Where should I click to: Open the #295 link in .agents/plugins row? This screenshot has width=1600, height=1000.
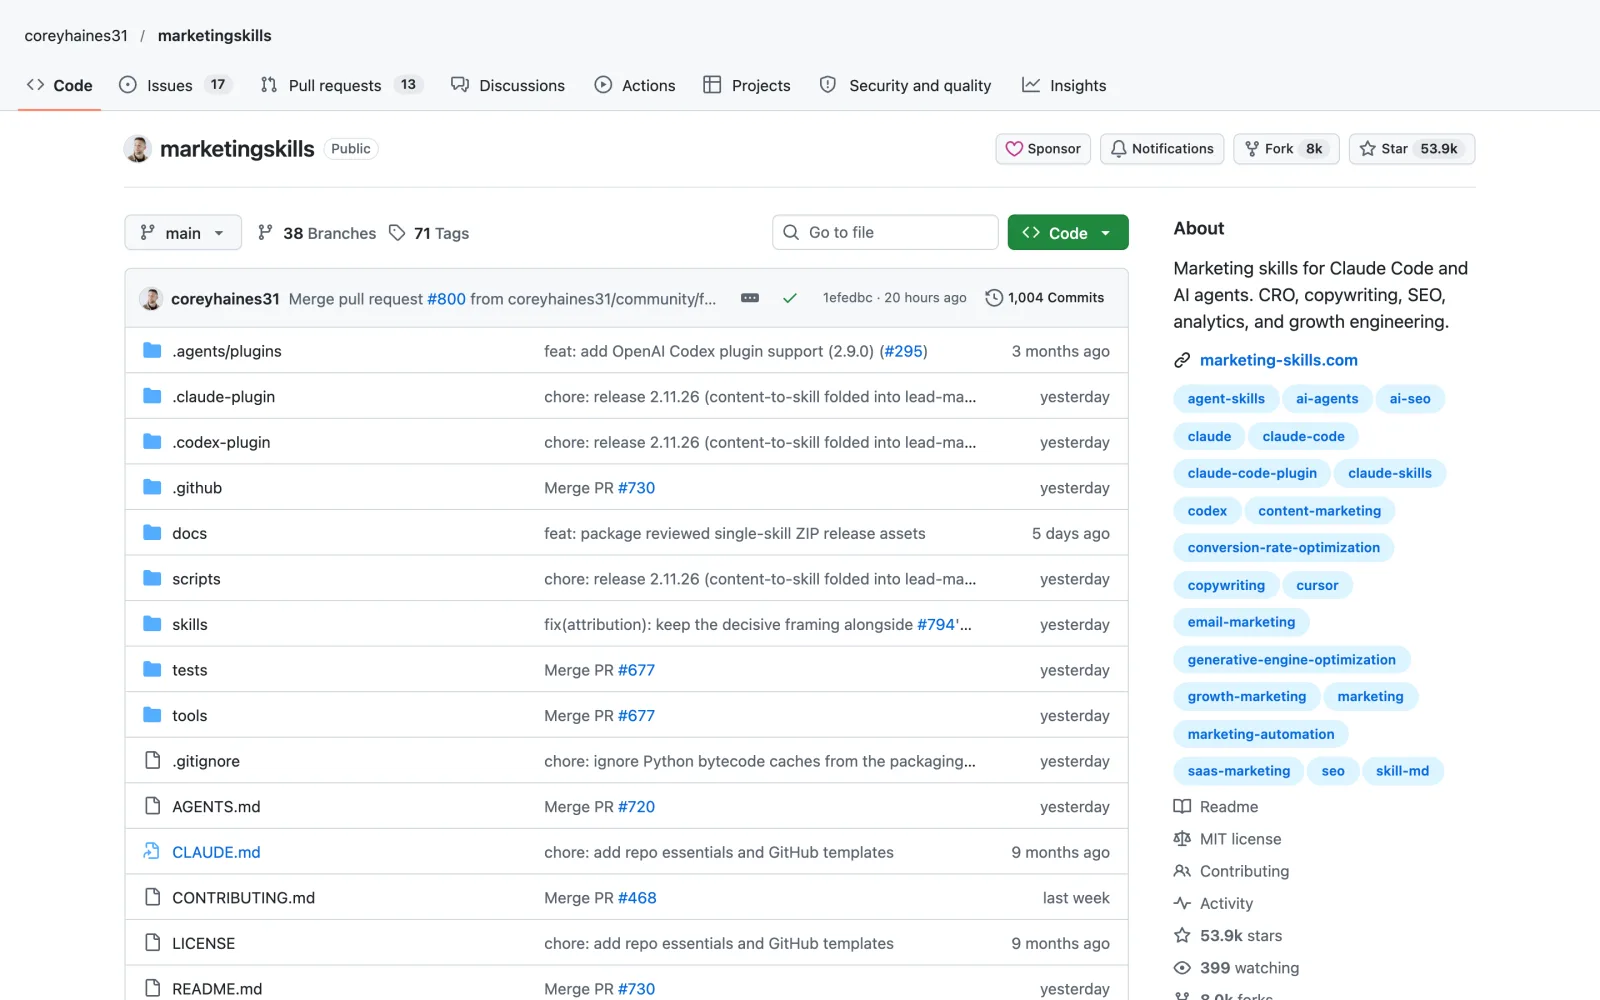(904, 351)
